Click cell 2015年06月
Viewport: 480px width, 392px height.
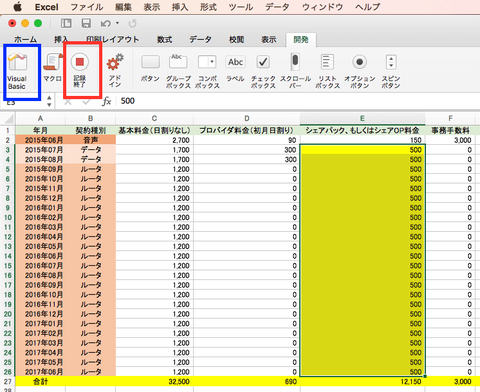(x=40, y=140)
